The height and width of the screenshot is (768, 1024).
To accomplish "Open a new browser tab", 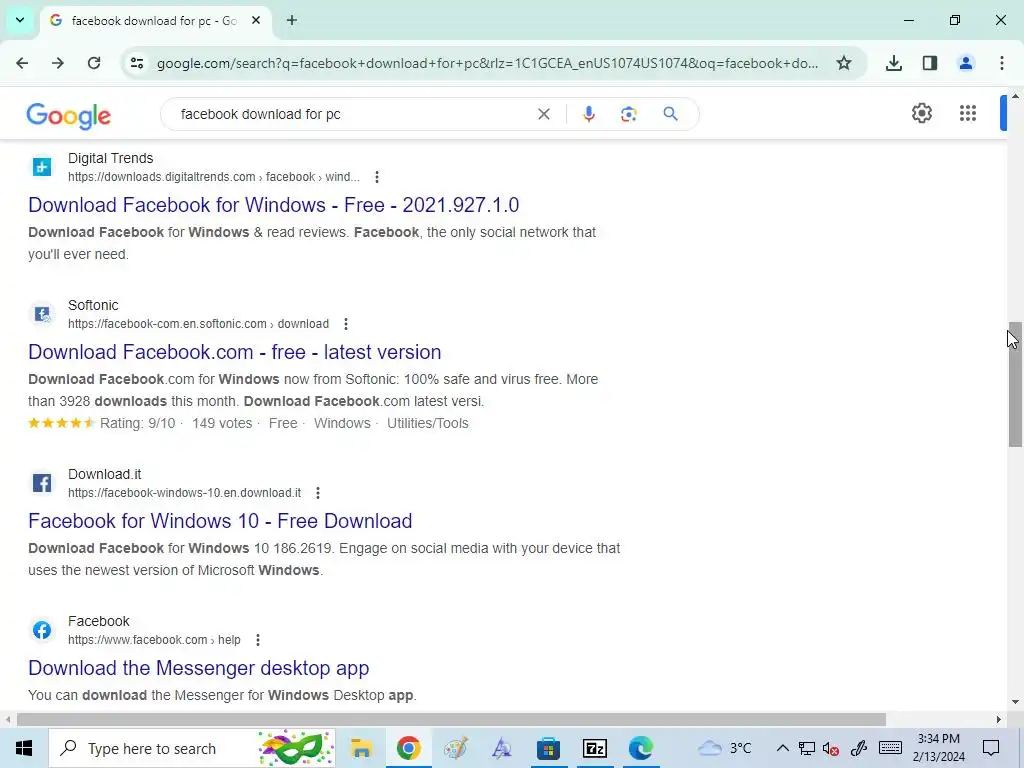I will coord(292,20).
